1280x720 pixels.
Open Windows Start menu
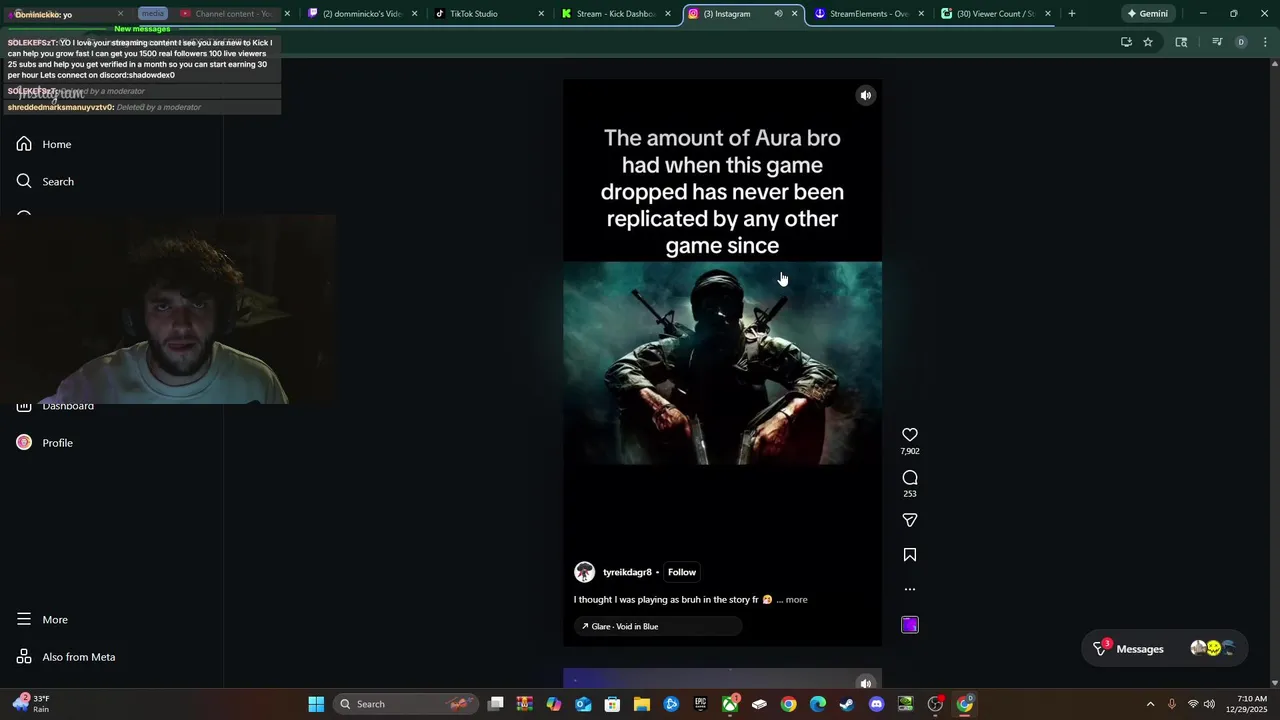(316, 704)
